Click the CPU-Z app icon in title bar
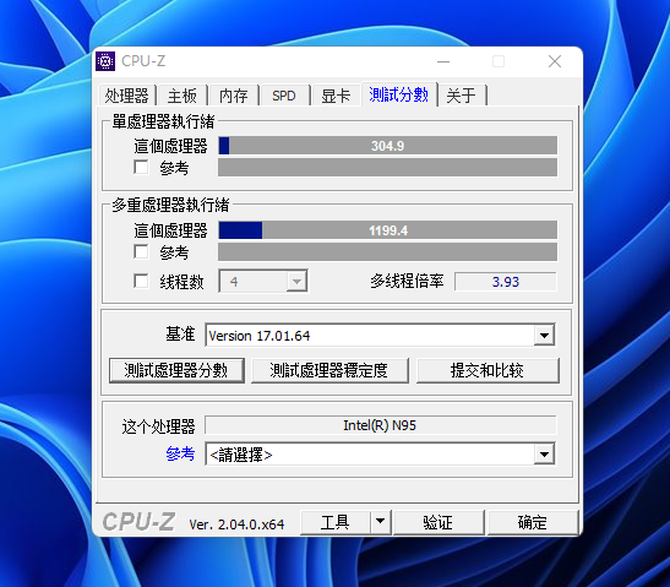This screenshot has width=670, height=587. coord(106,61)
